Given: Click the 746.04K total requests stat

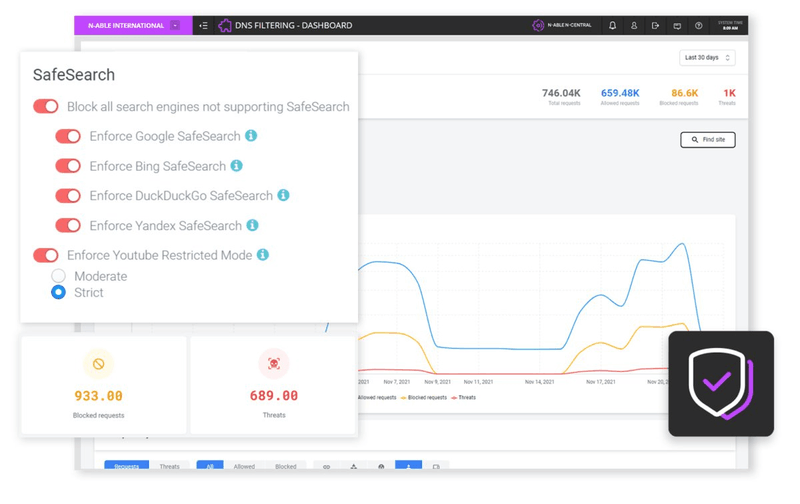Looking at the screenshot, I should [561, 96].
